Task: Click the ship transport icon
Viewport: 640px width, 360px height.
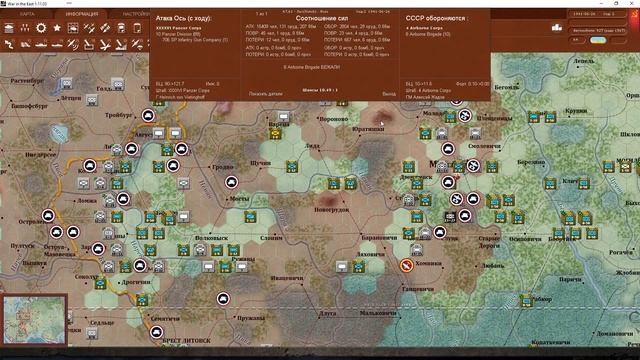Action: click(x=41, y=44)
